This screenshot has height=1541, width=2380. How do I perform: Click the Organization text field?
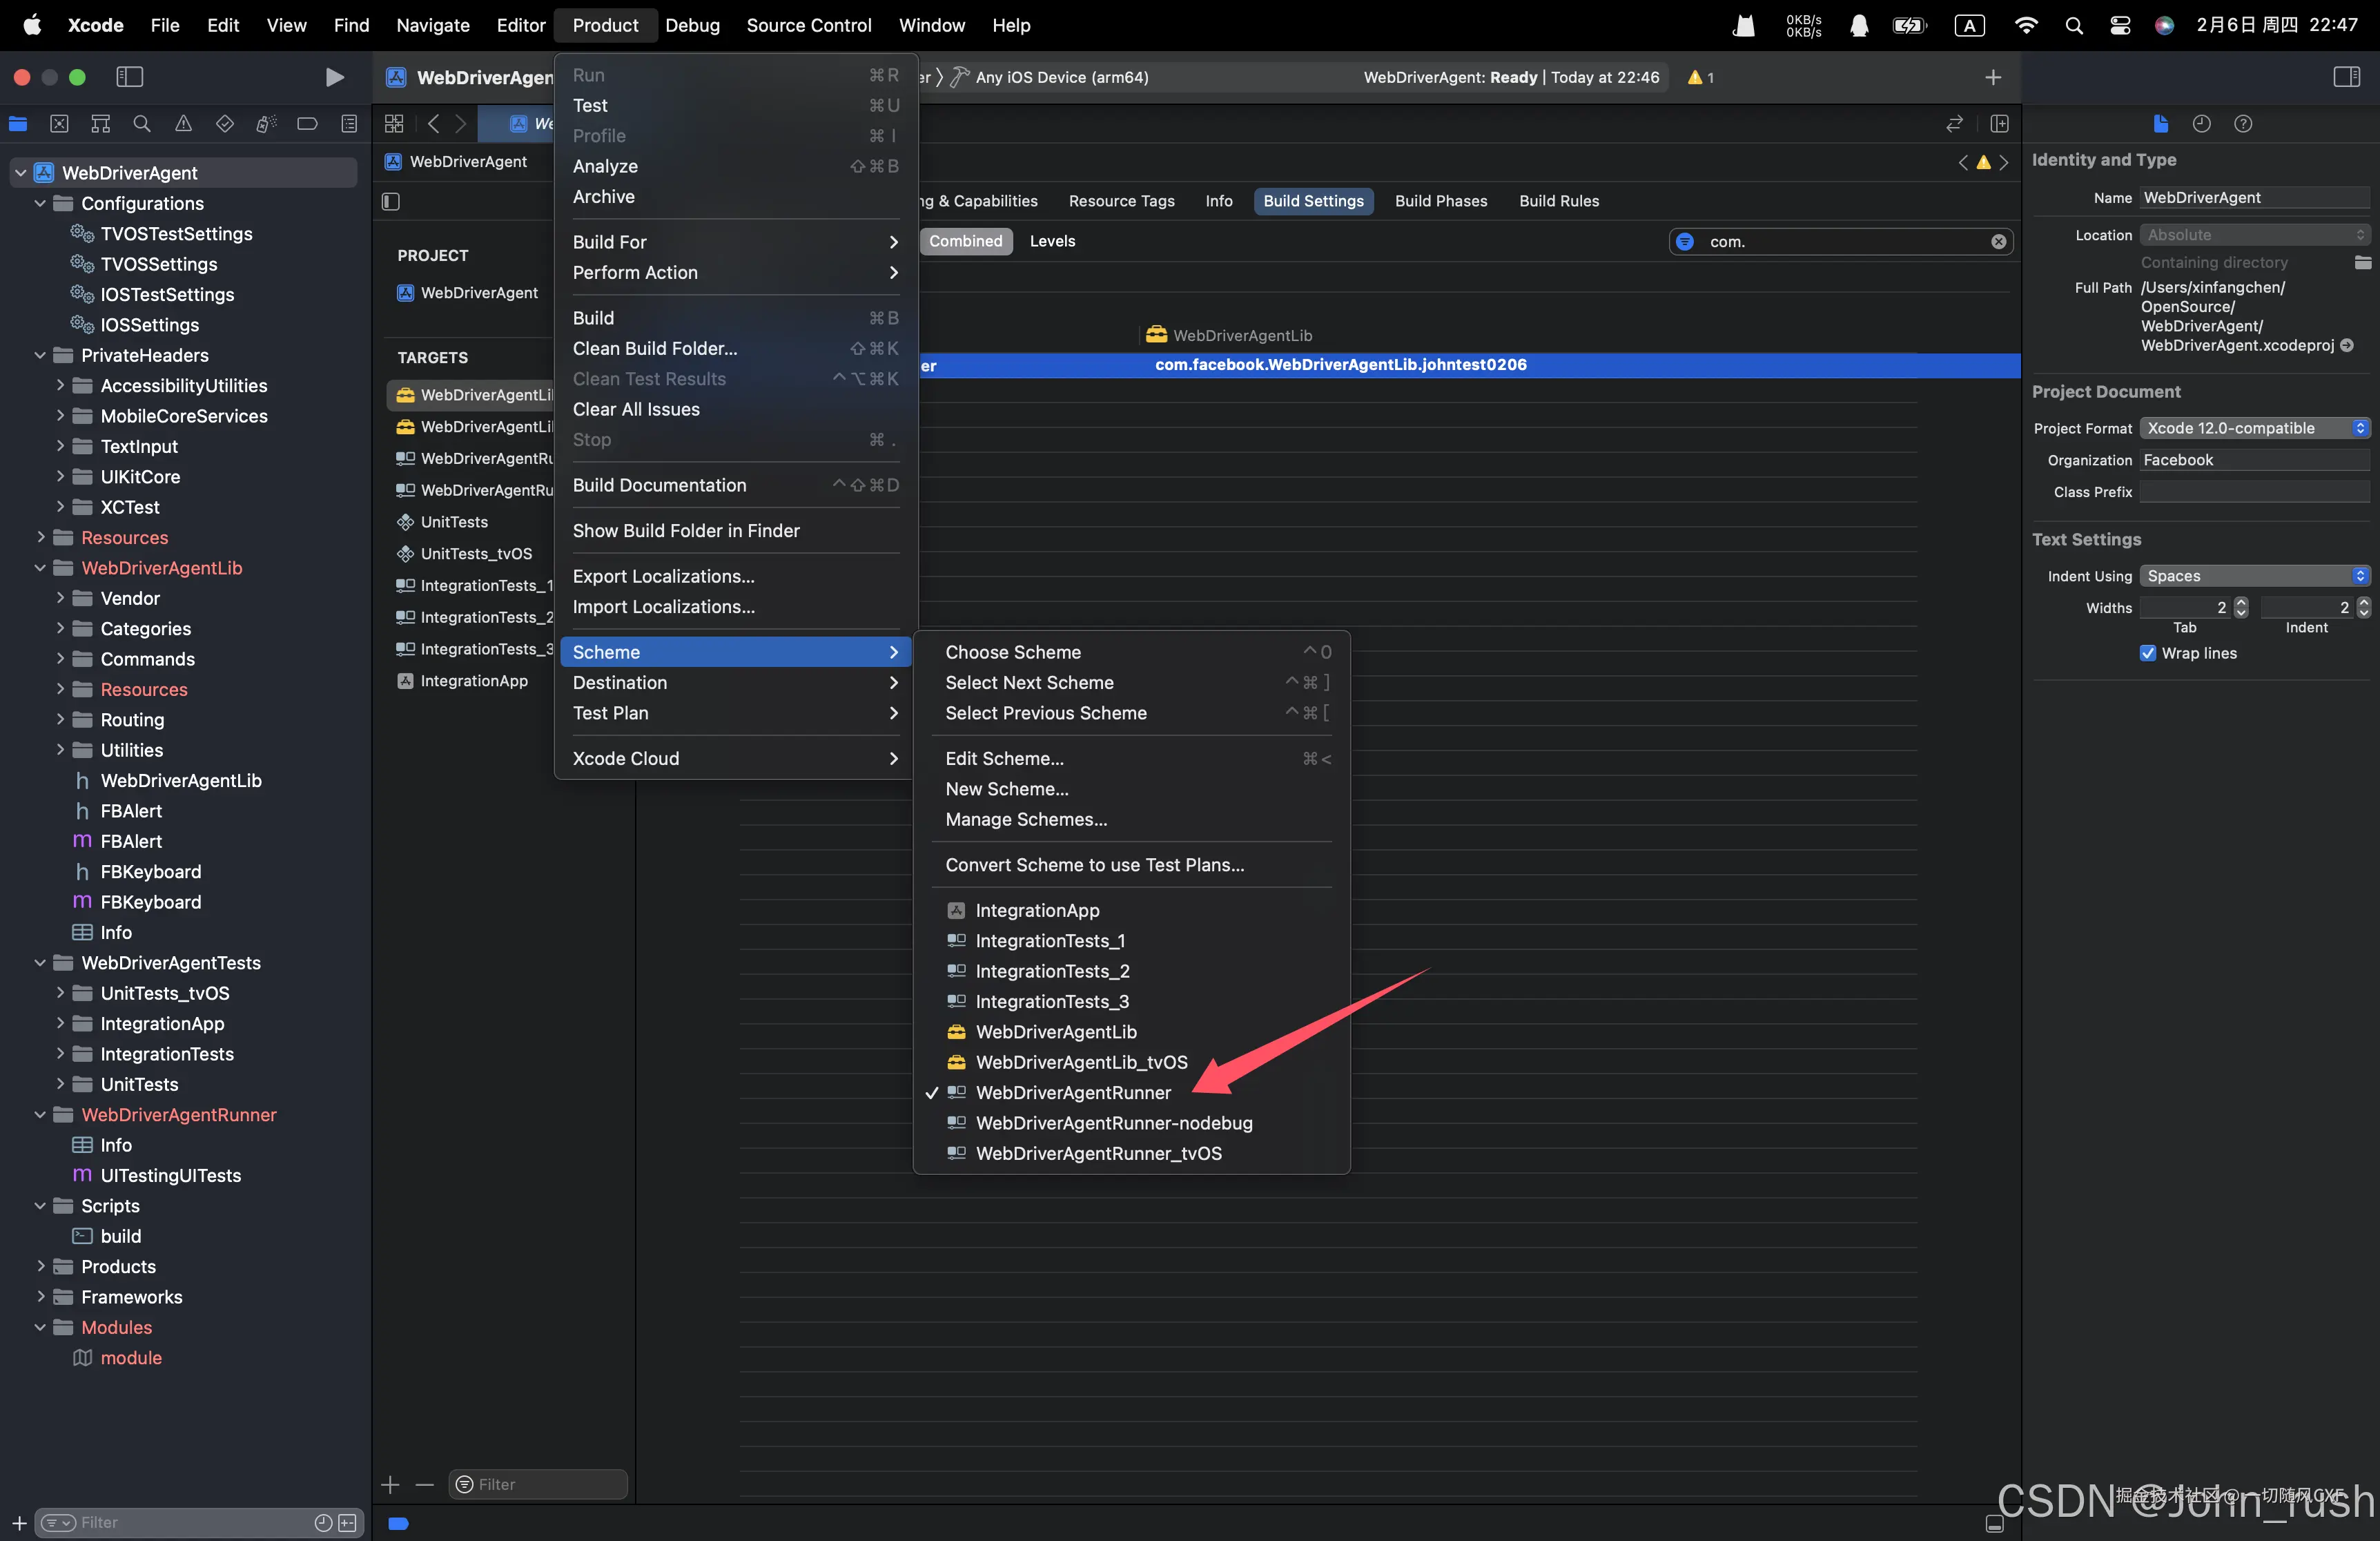pos(2254,460)
